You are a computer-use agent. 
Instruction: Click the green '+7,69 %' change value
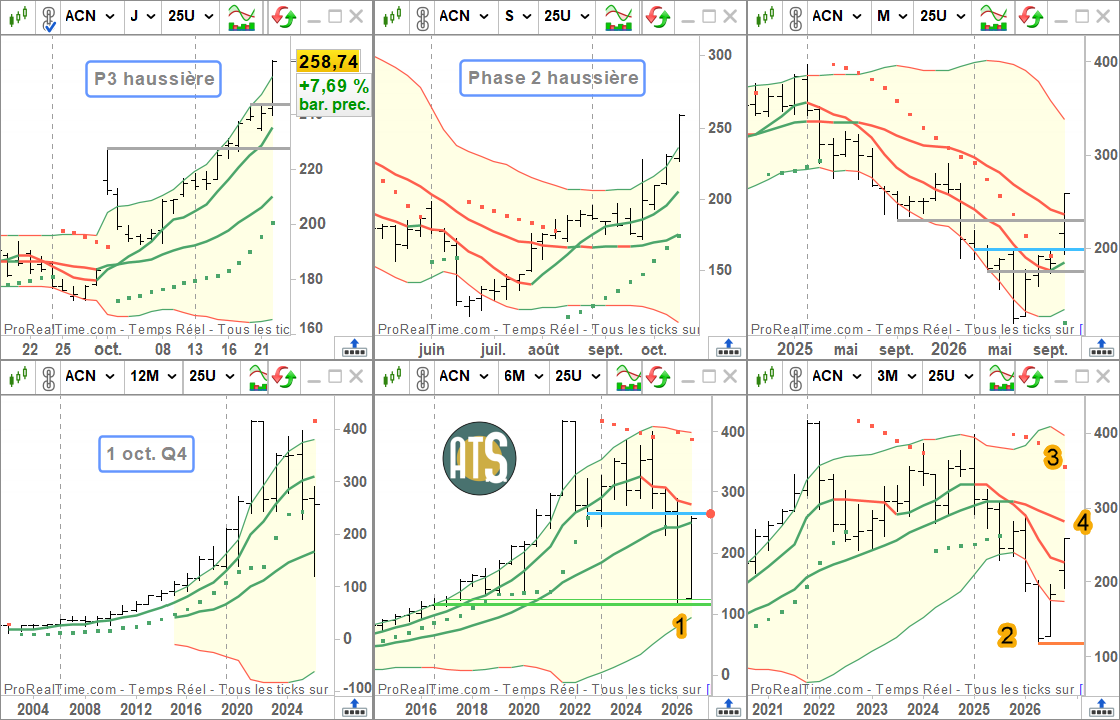334,86
